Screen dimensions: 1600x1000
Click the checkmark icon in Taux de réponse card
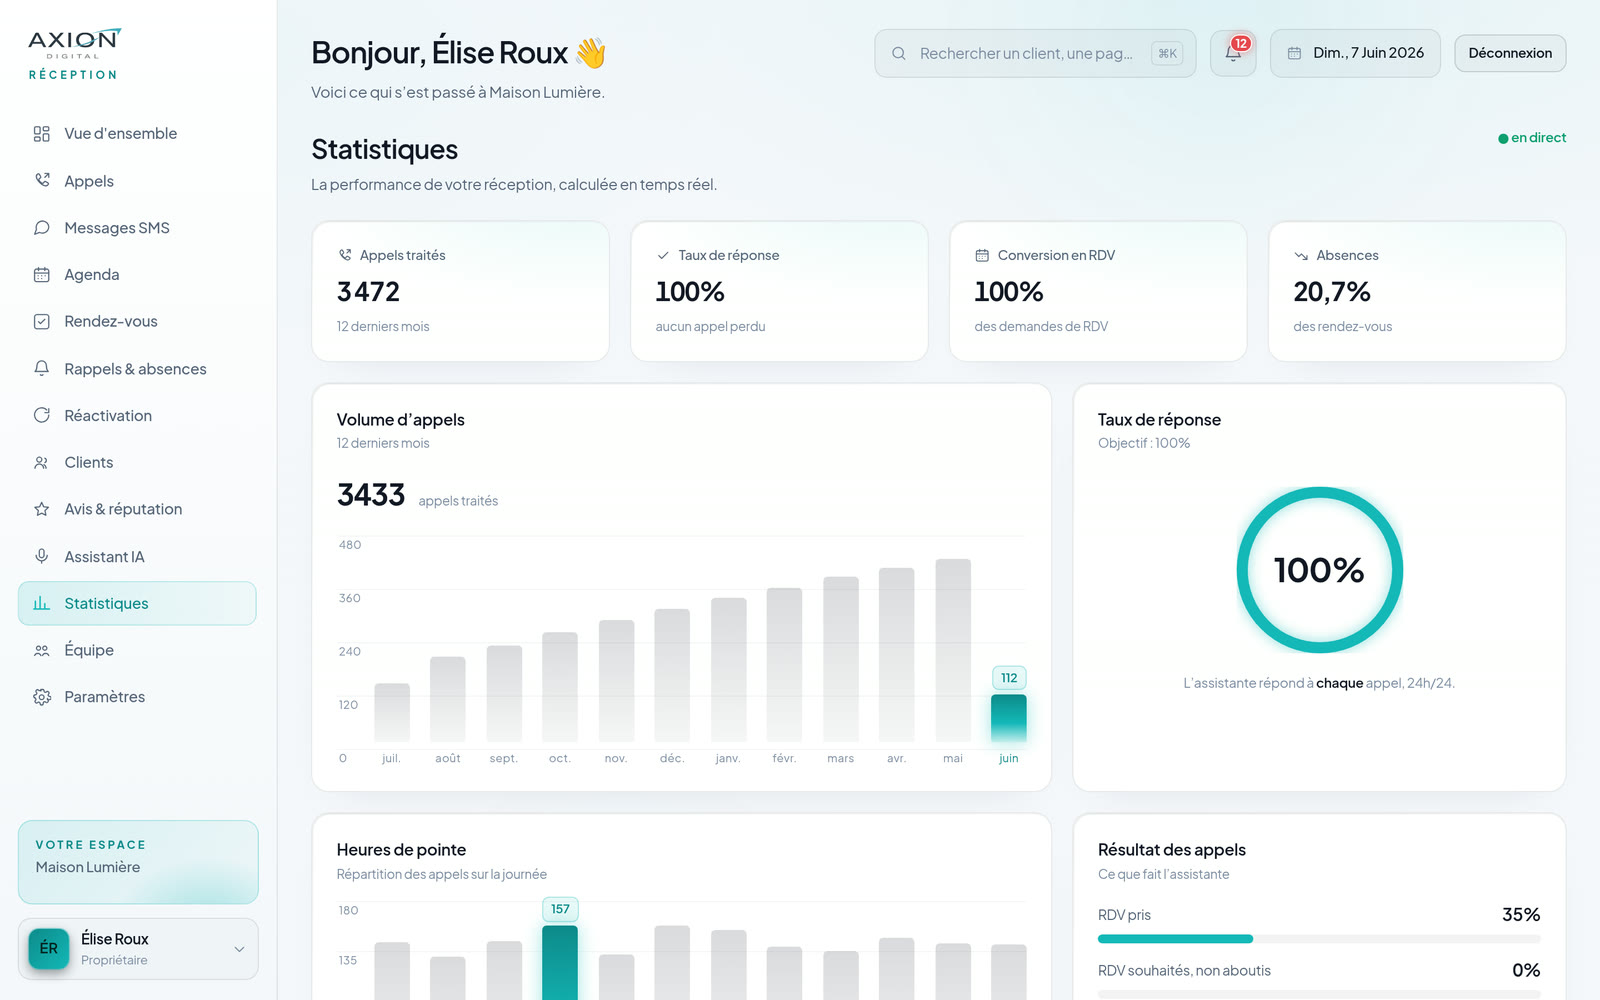point(663,255)
